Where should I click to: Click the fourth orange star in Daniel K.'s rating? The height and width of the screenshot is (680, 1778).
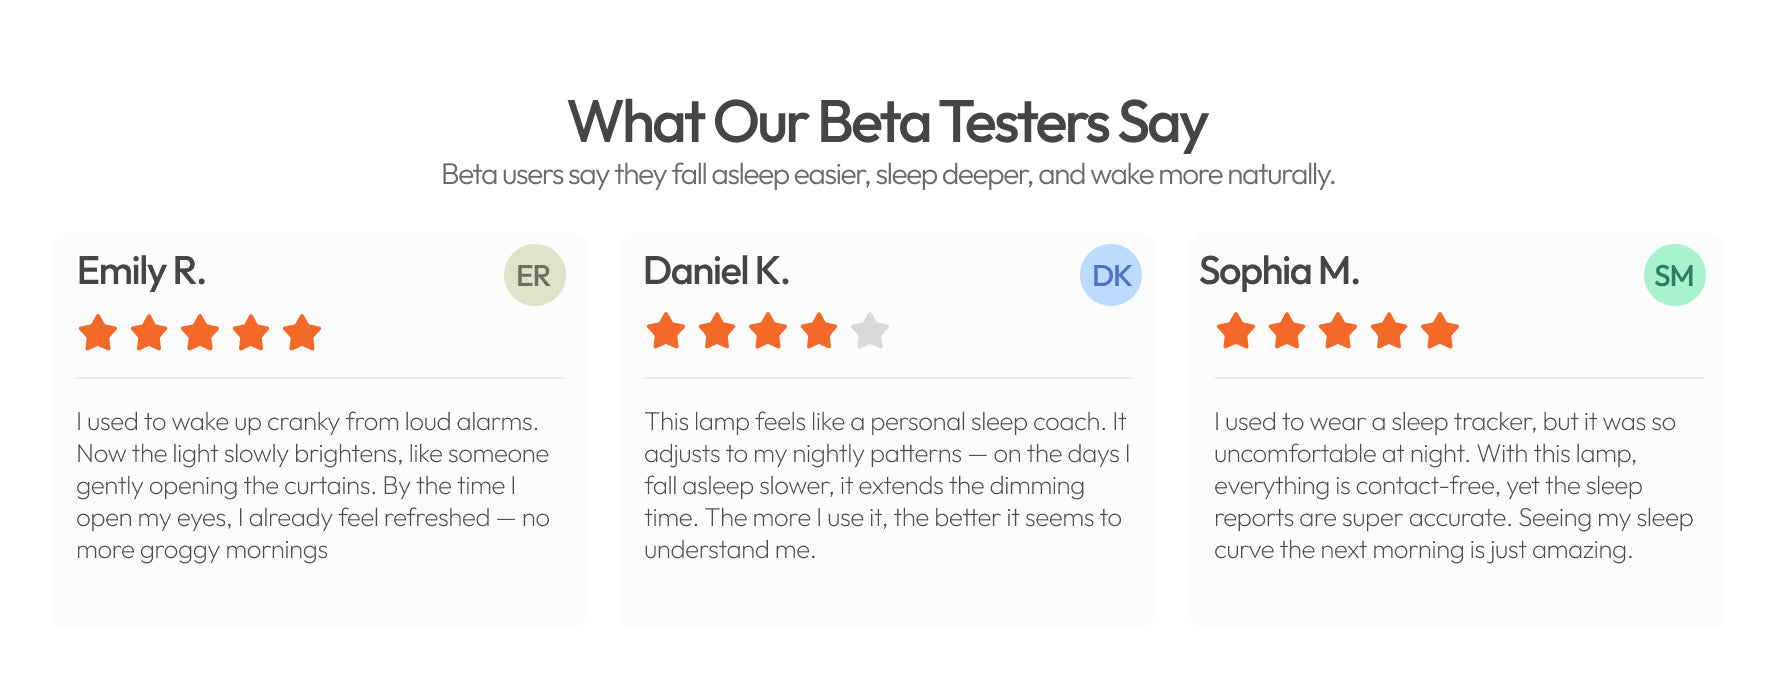point(819,331)
